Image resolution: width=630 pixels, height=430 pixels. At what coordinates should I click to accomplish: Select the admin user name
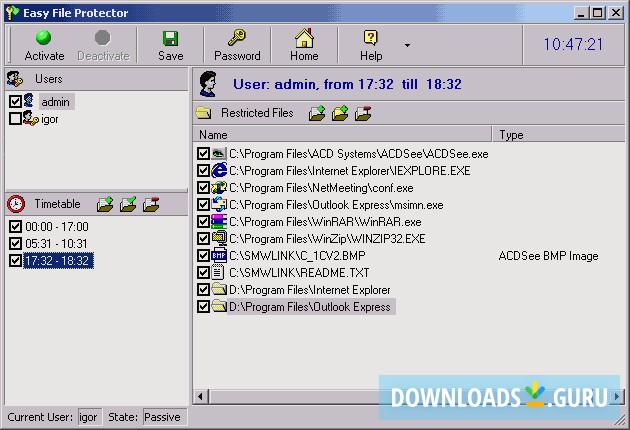[56, 102]
